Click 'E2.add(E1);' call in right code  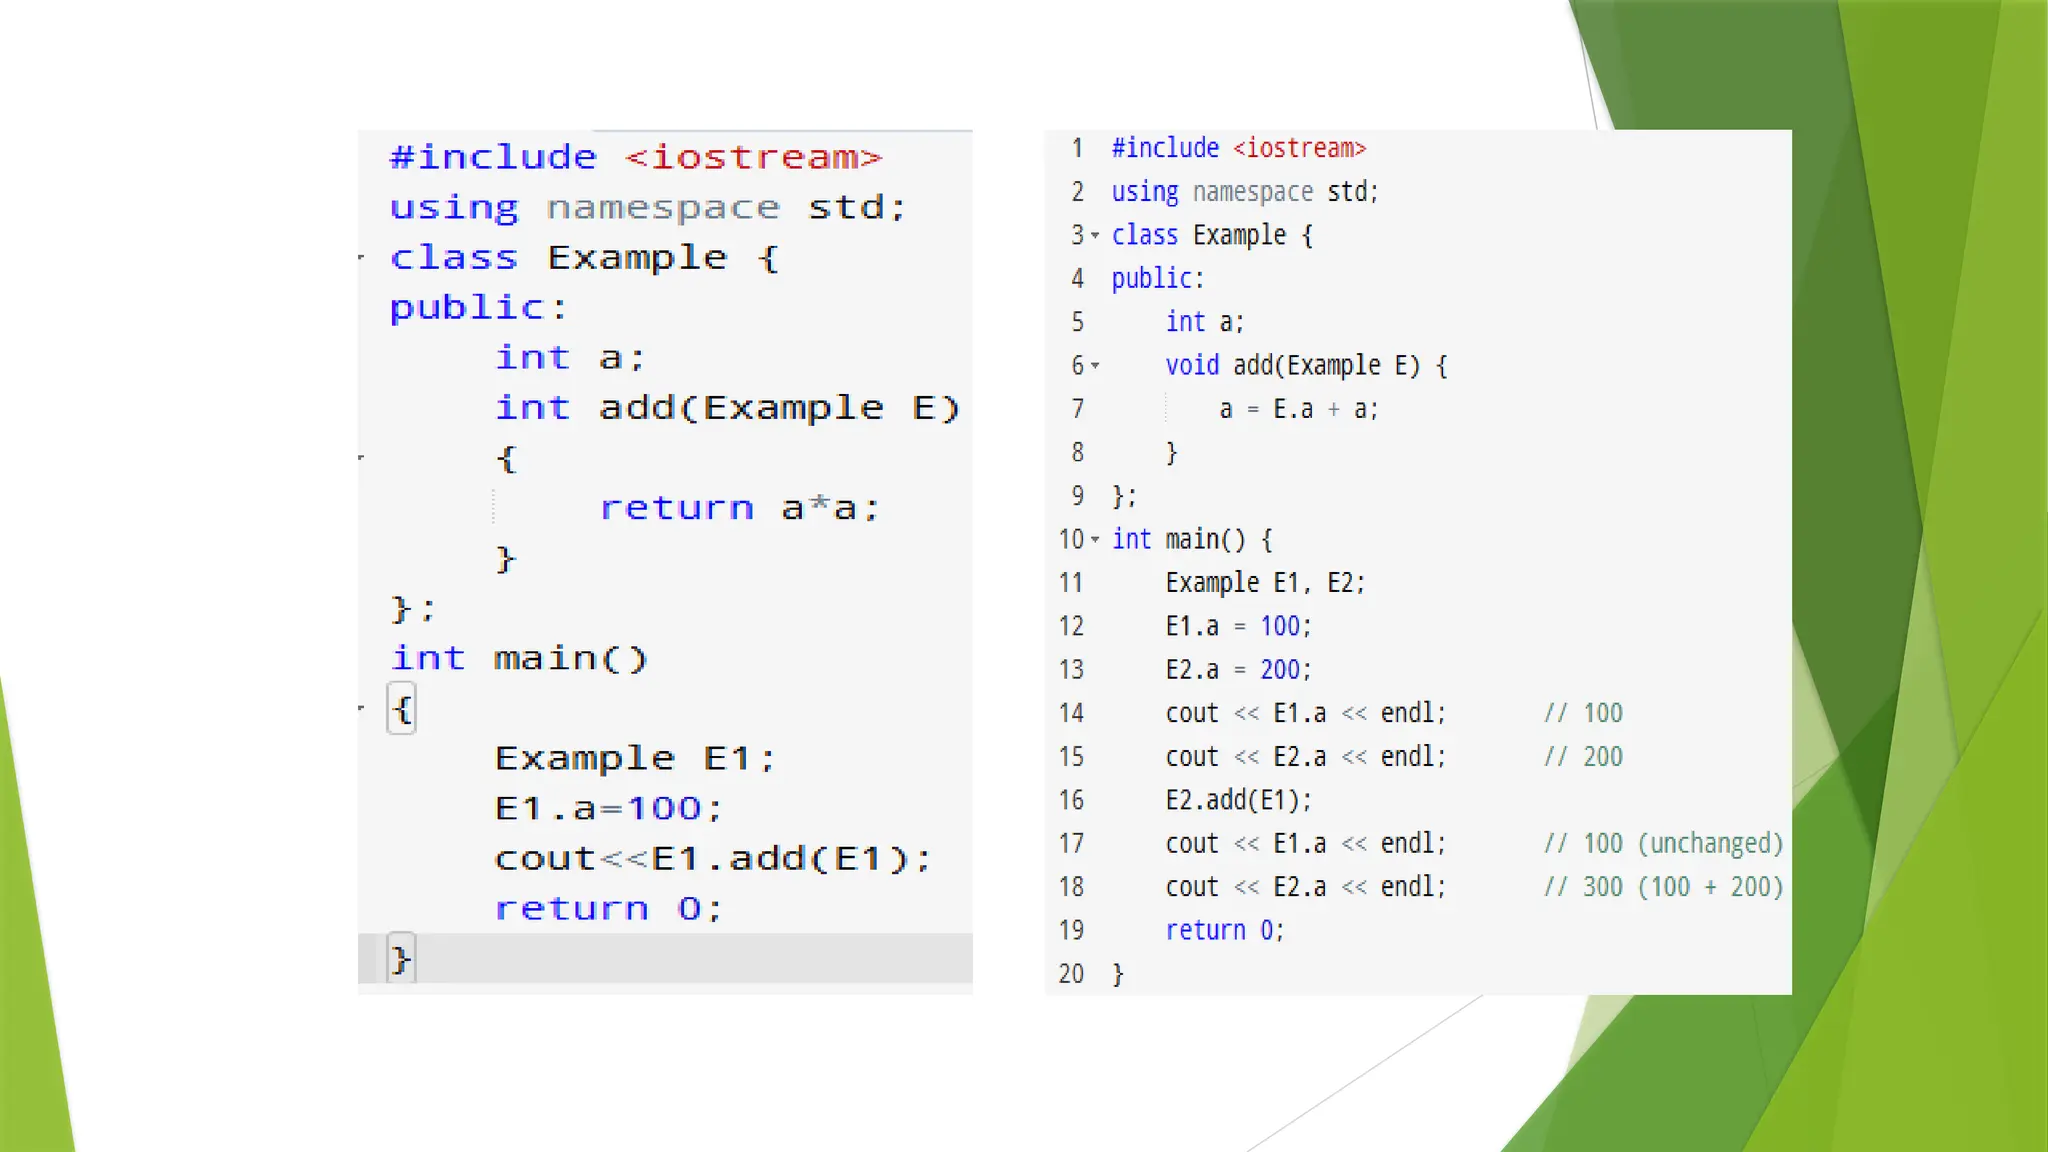[1238, 800]
